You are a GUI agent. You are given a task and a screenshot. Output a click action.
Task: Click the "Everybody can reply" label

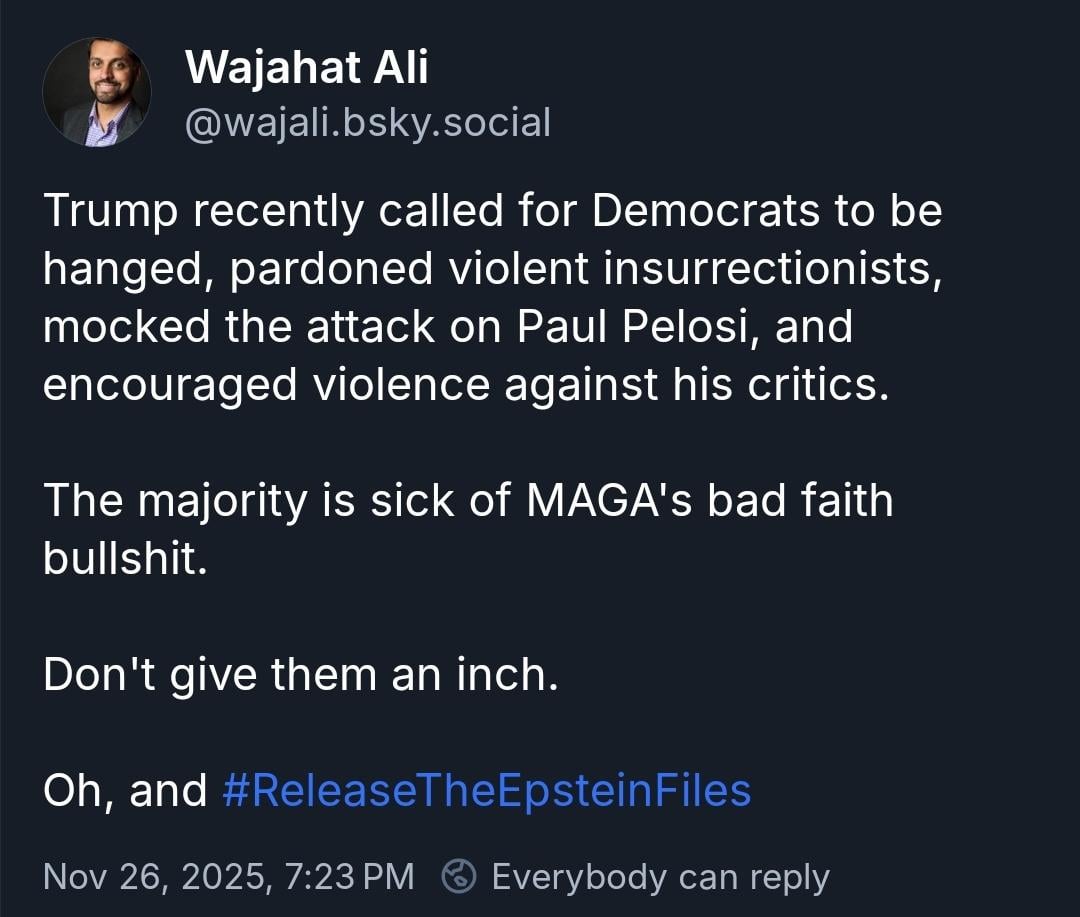coord(660,877)
